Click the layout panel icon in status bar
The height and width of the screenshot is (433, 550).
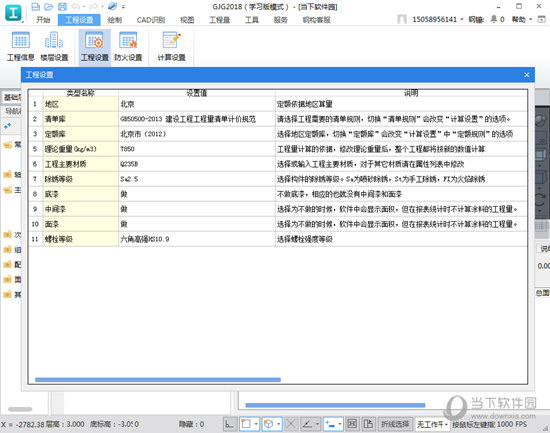point(368,424)
